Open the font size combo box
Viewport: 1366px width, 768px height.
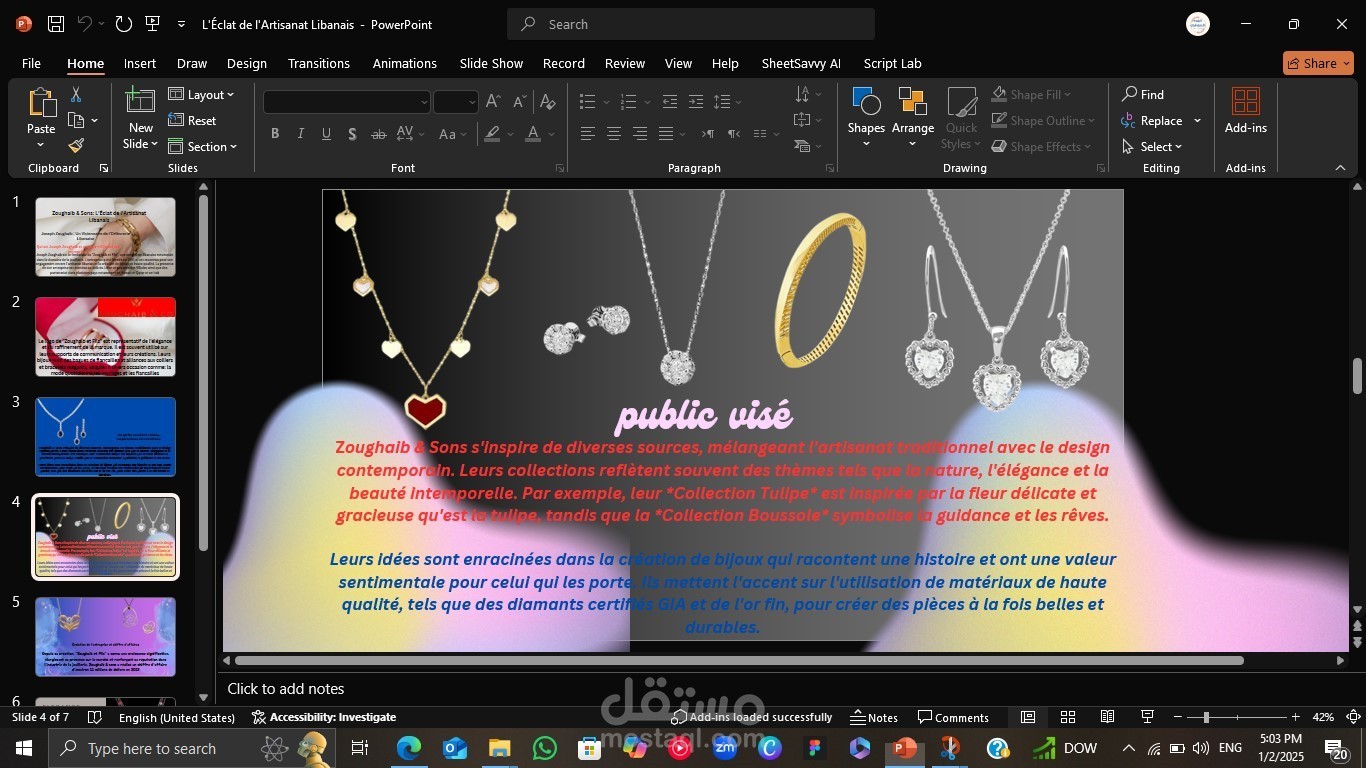tap(455, 102)
